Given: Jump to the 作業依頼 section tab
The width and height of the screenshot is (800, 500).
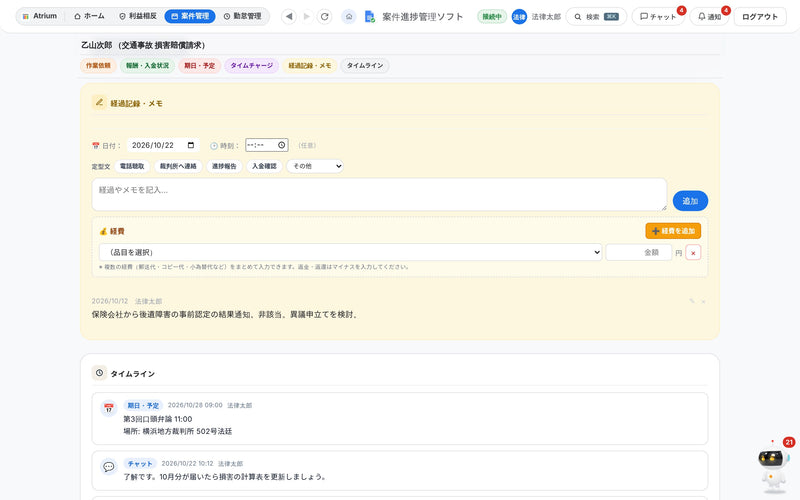Looking at the screenshot, I should (x=98, y=66).
